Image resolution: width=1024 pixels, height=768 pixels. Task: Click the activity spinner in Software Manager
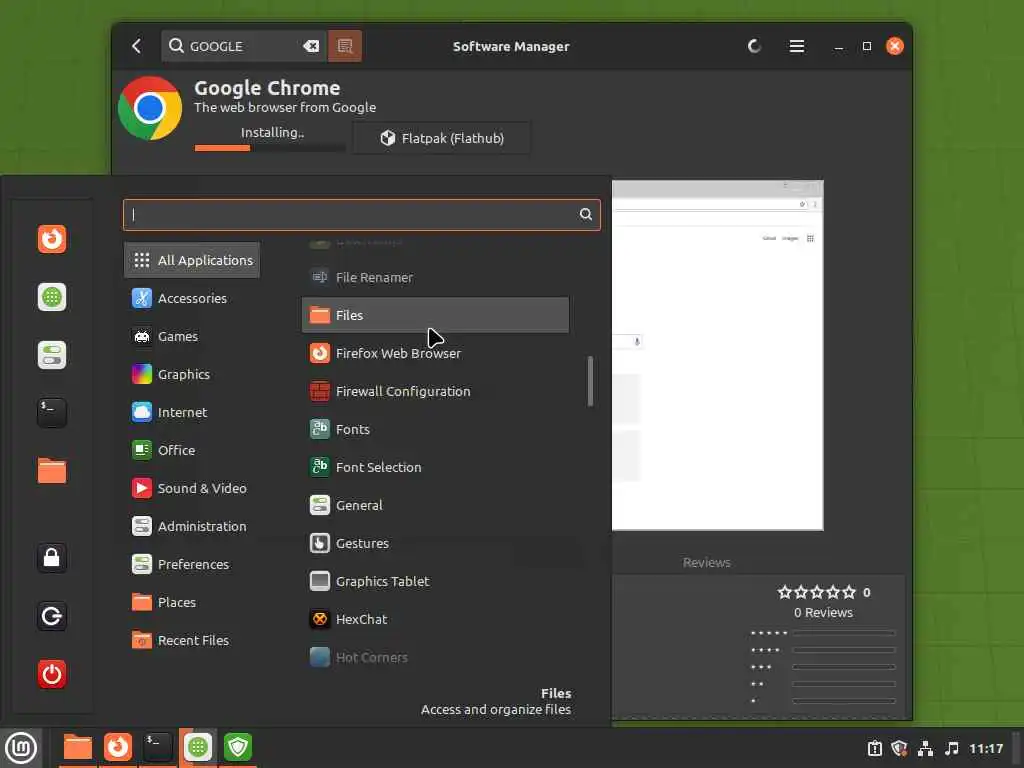point(754,46)
